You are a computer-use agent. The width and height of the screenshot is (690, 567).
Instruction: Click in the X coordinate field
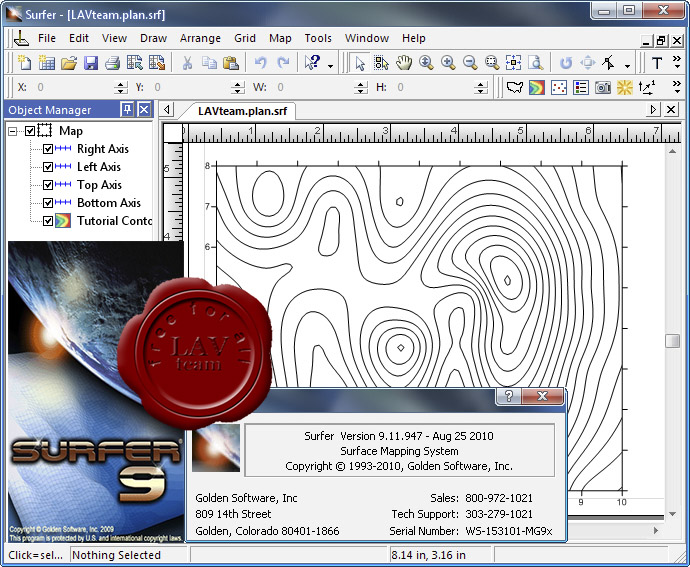[x=75, y=88]
